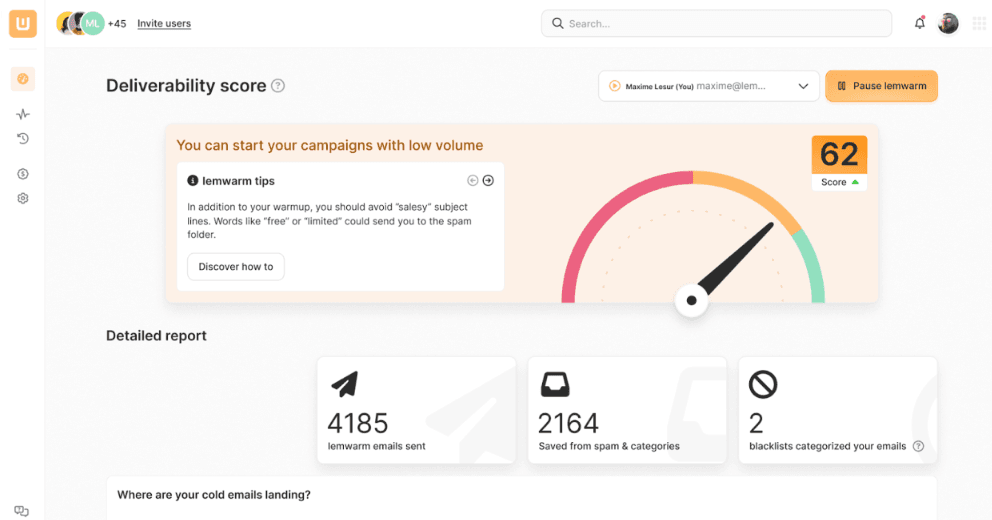
Task: Open the user profile avatar menu
Action: pyautogui.click(x=948, y=23)
